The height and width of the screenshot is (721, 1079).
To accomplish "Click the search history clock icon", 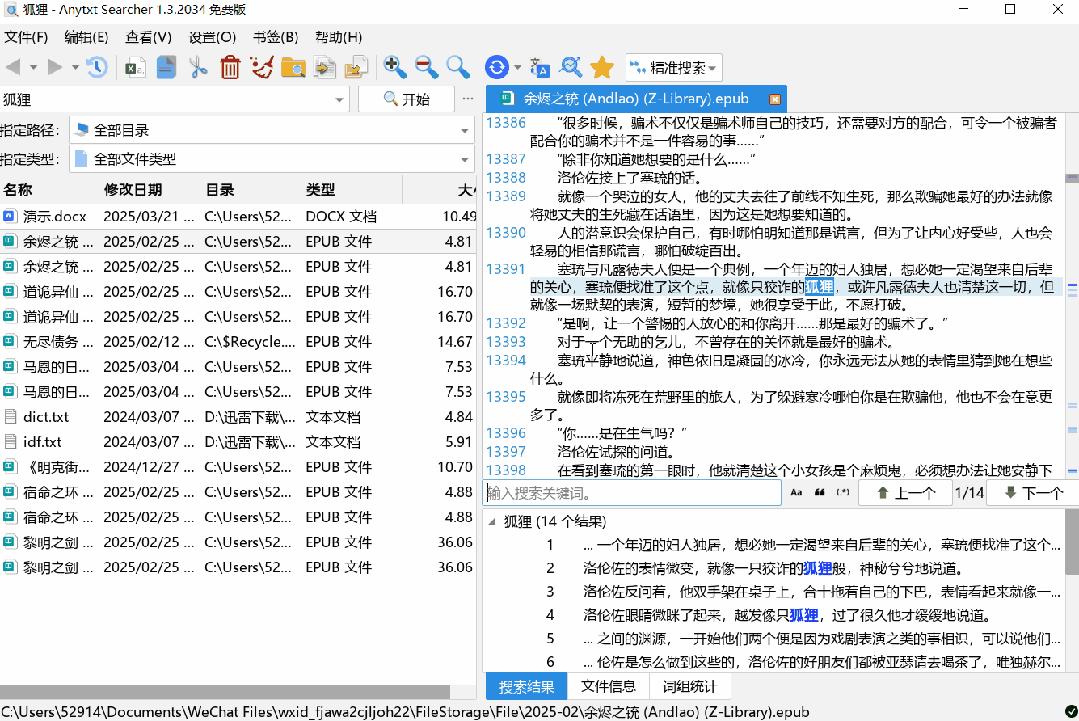I will [x=97, y=67].
